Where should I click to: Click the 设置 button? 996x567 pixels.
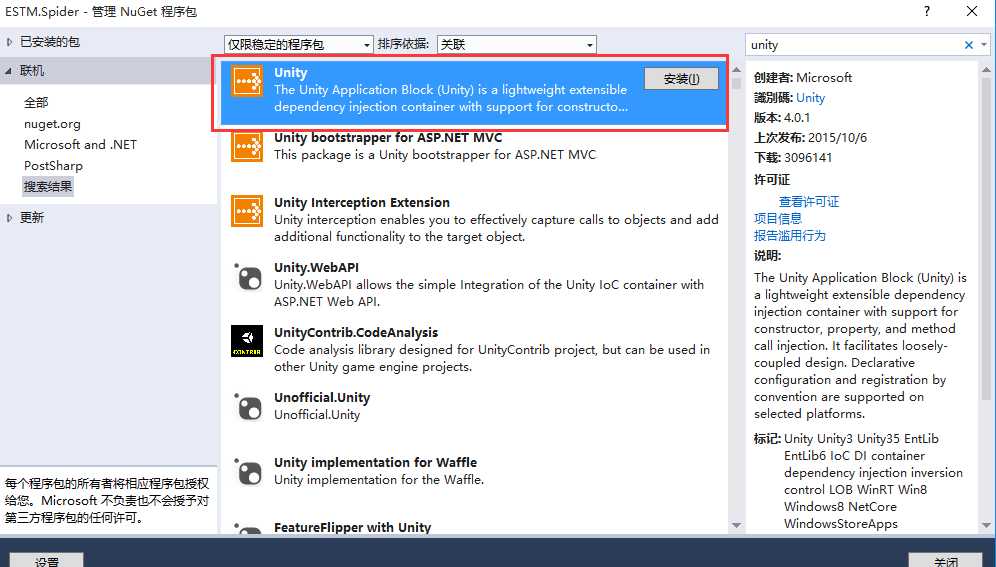pyautogui.click(x=46, y=561)
